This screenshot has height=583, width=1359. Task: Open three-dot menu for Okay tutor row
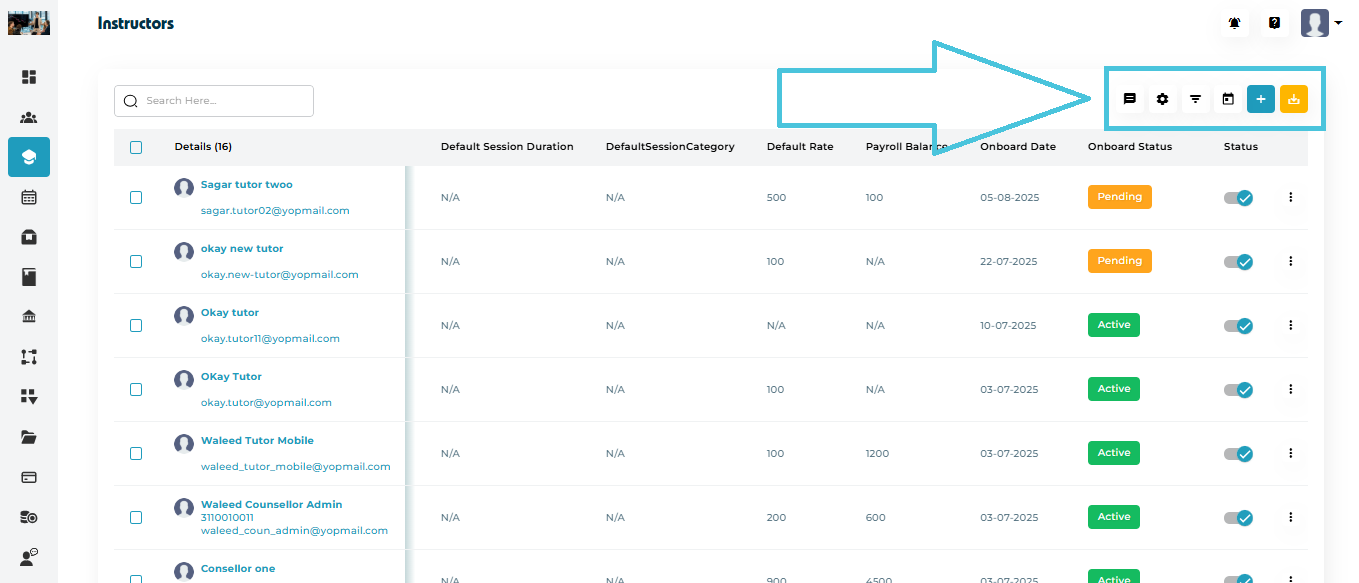click(x=1290, y=325)
